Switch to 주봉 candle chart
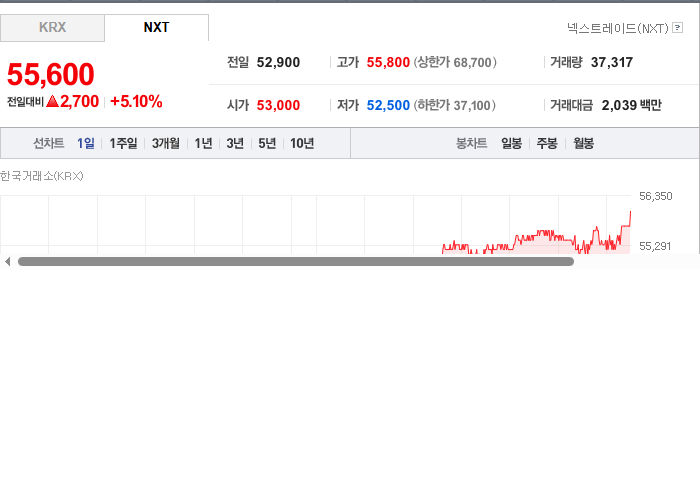The height and width of the screenshot is (490, 700). pos(547,143)
